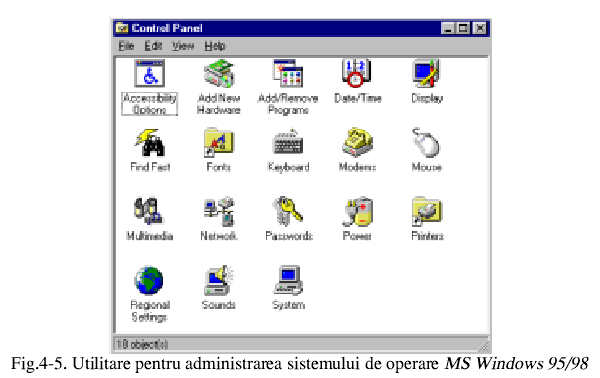Screen dimensions: 600x378
Task: Select the Add New Hardware icon
Action: coord(219,73)
